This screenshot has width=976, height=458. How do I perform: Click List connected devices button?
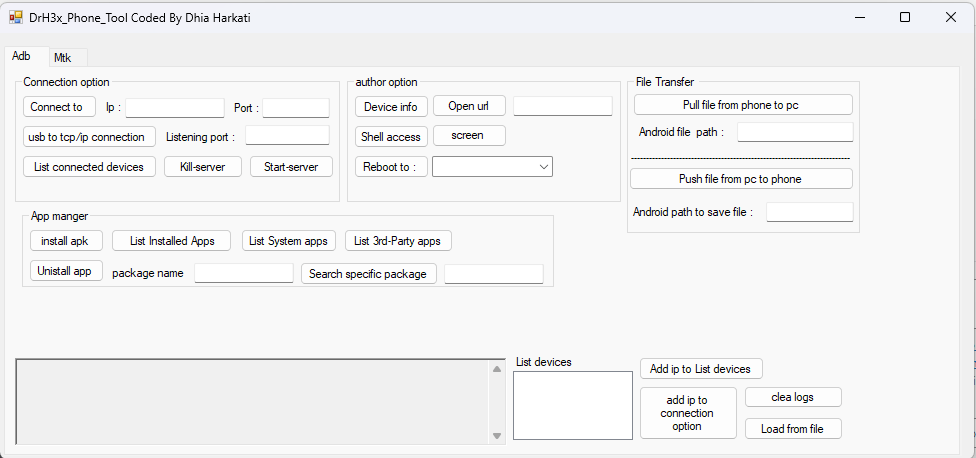[x=90, y=167]
